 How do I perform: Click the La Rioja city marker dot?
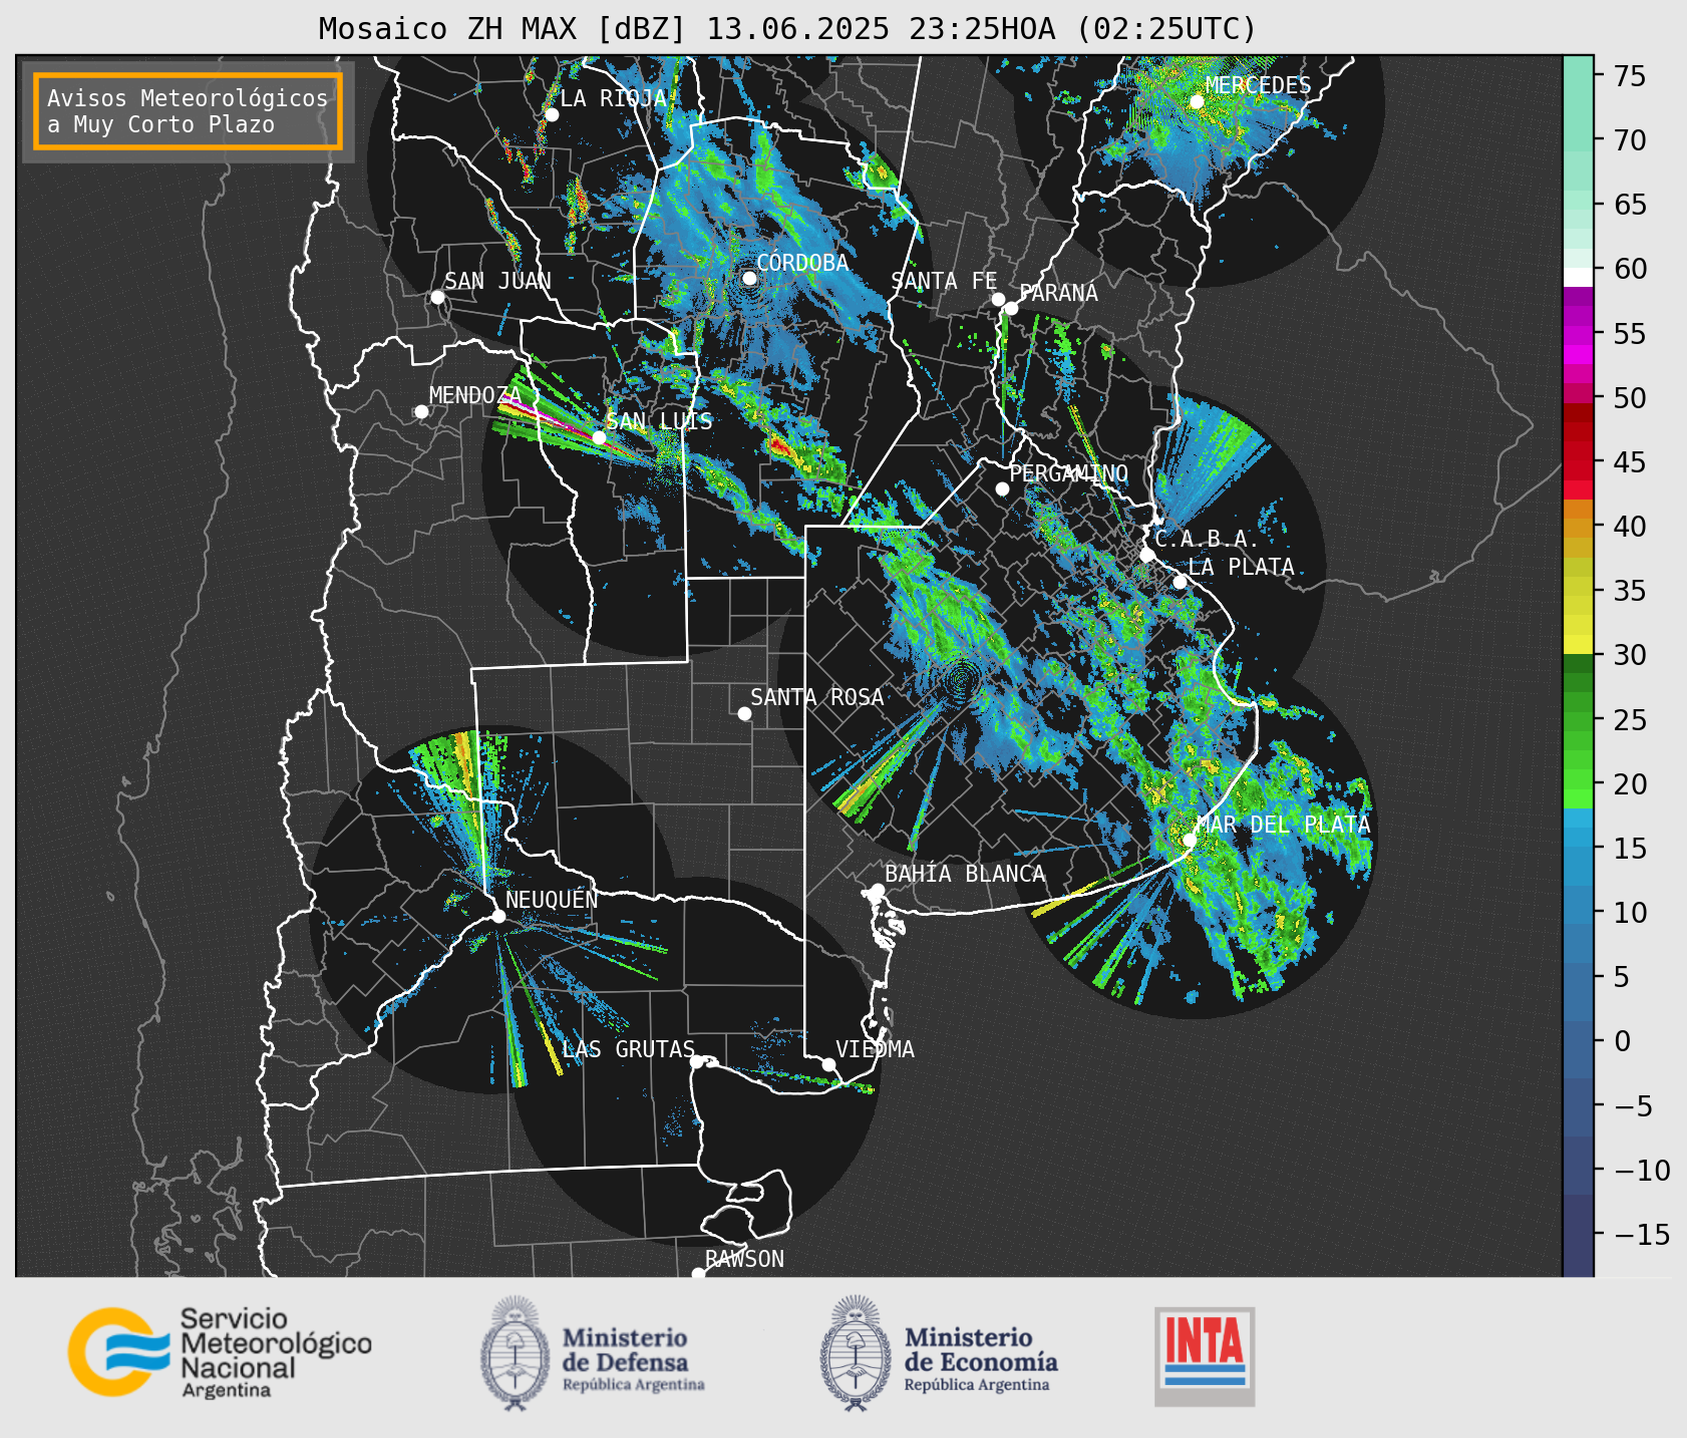click(x=551, y=115)
